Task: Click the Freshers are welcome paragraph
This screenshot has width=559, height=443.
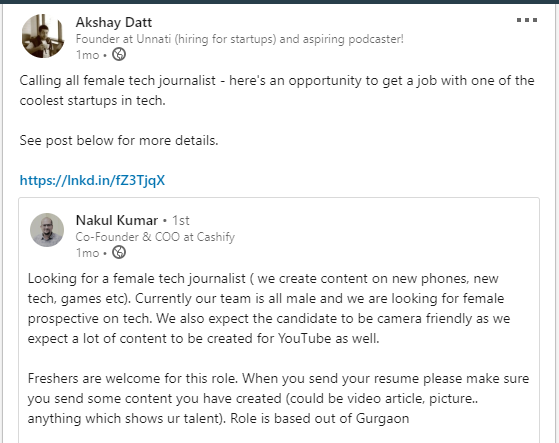Action: tap(278, 398)
